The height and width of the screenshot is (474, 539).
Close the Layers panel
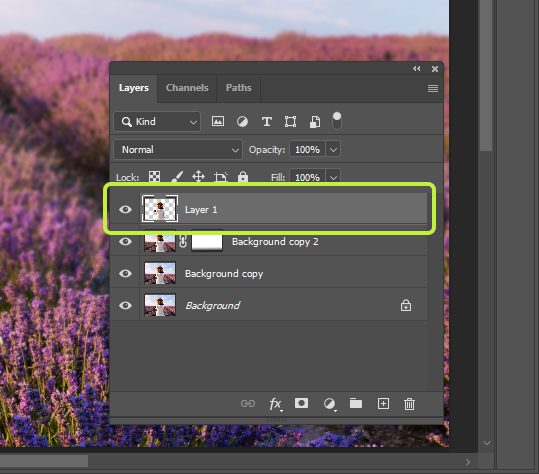point(435,69)
